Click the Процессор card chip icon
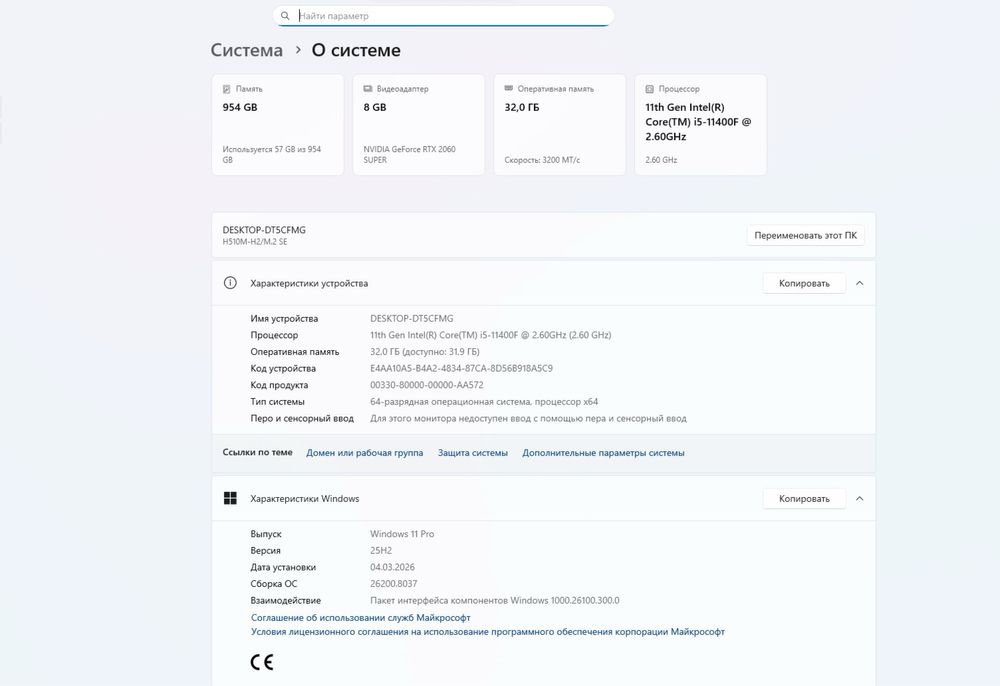 pyautogui.click(x=649, y=89)
